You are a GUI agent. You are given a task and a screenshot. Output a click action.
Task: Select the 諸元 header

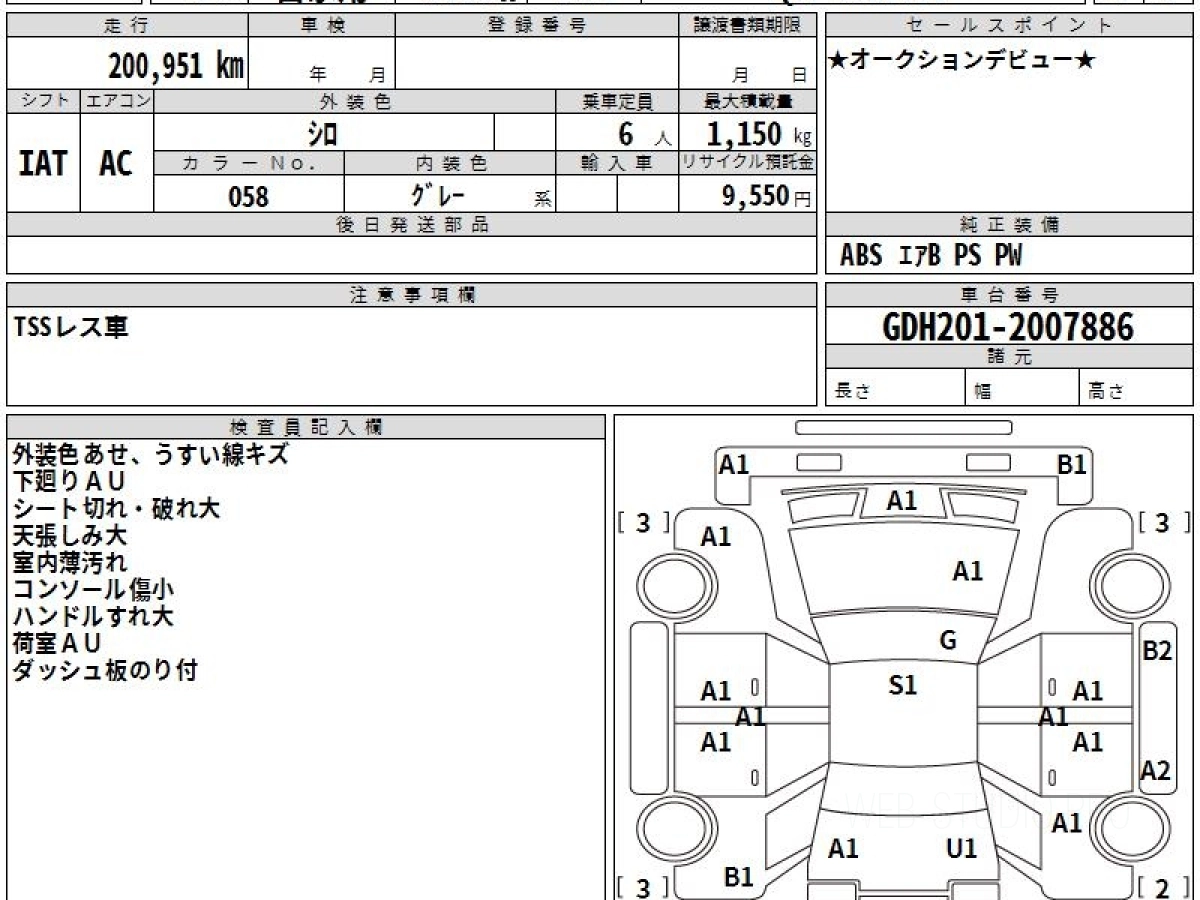pos(1010,357)
